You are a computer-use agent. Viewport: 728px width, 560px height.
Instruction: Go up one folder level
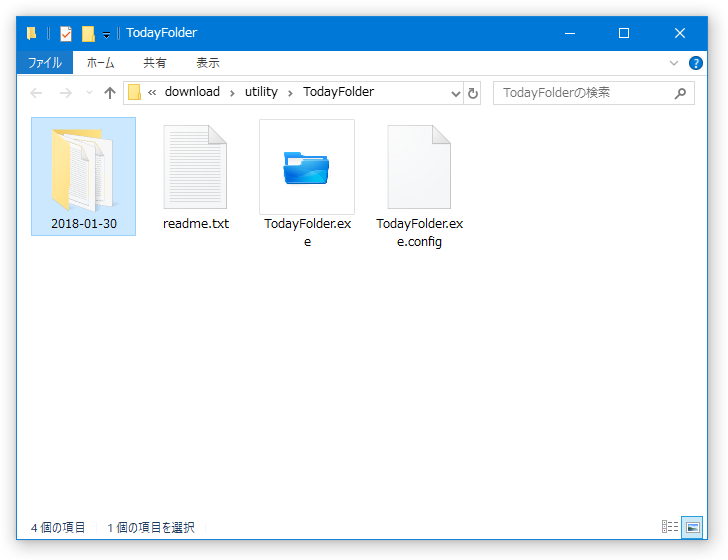[x=110, y=93]
